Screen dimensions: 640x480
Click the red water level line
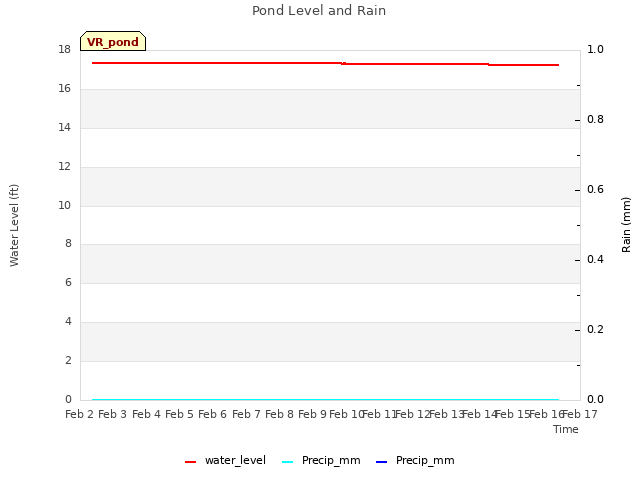(325, 63)
